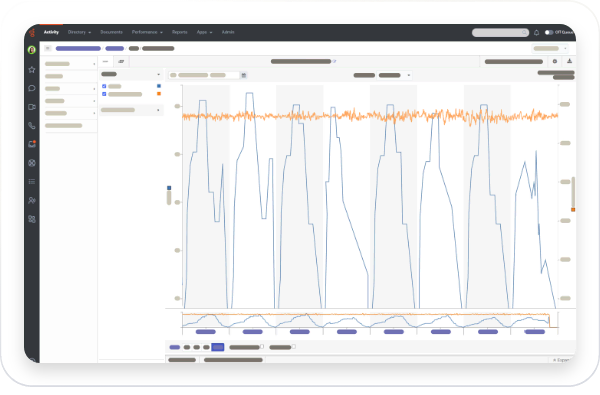
Task: Click the orange series color swatch
Action: (x=159, y=94)
